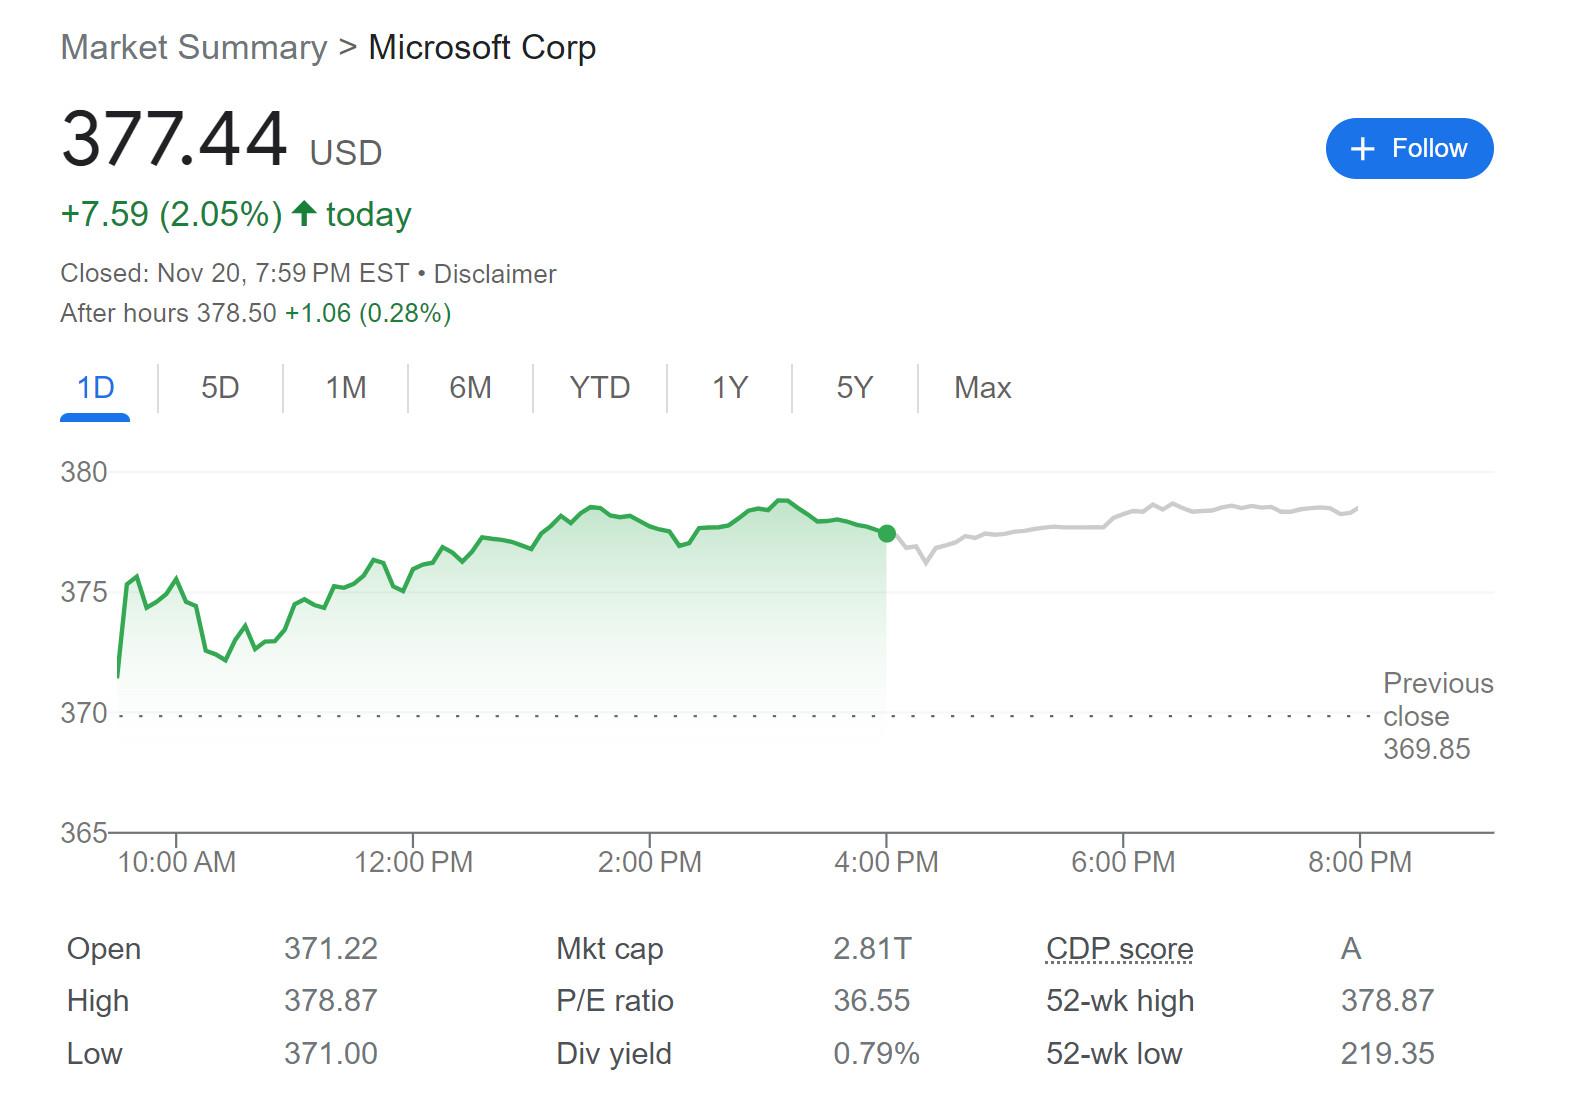The width and height of the screenshot is (1592, 1116).
Task: Open the Disclaimer link
Action: click(x=495, y=274)
